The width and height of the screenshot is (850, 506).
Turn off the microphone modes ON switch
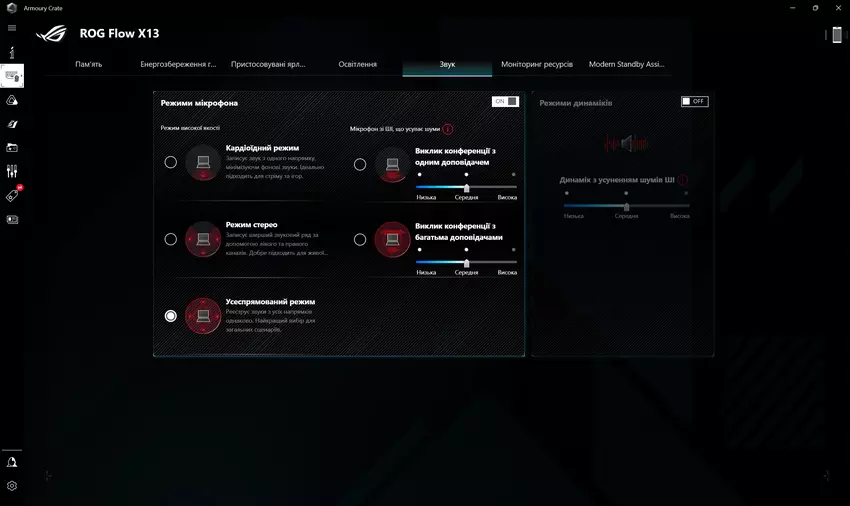505,101
